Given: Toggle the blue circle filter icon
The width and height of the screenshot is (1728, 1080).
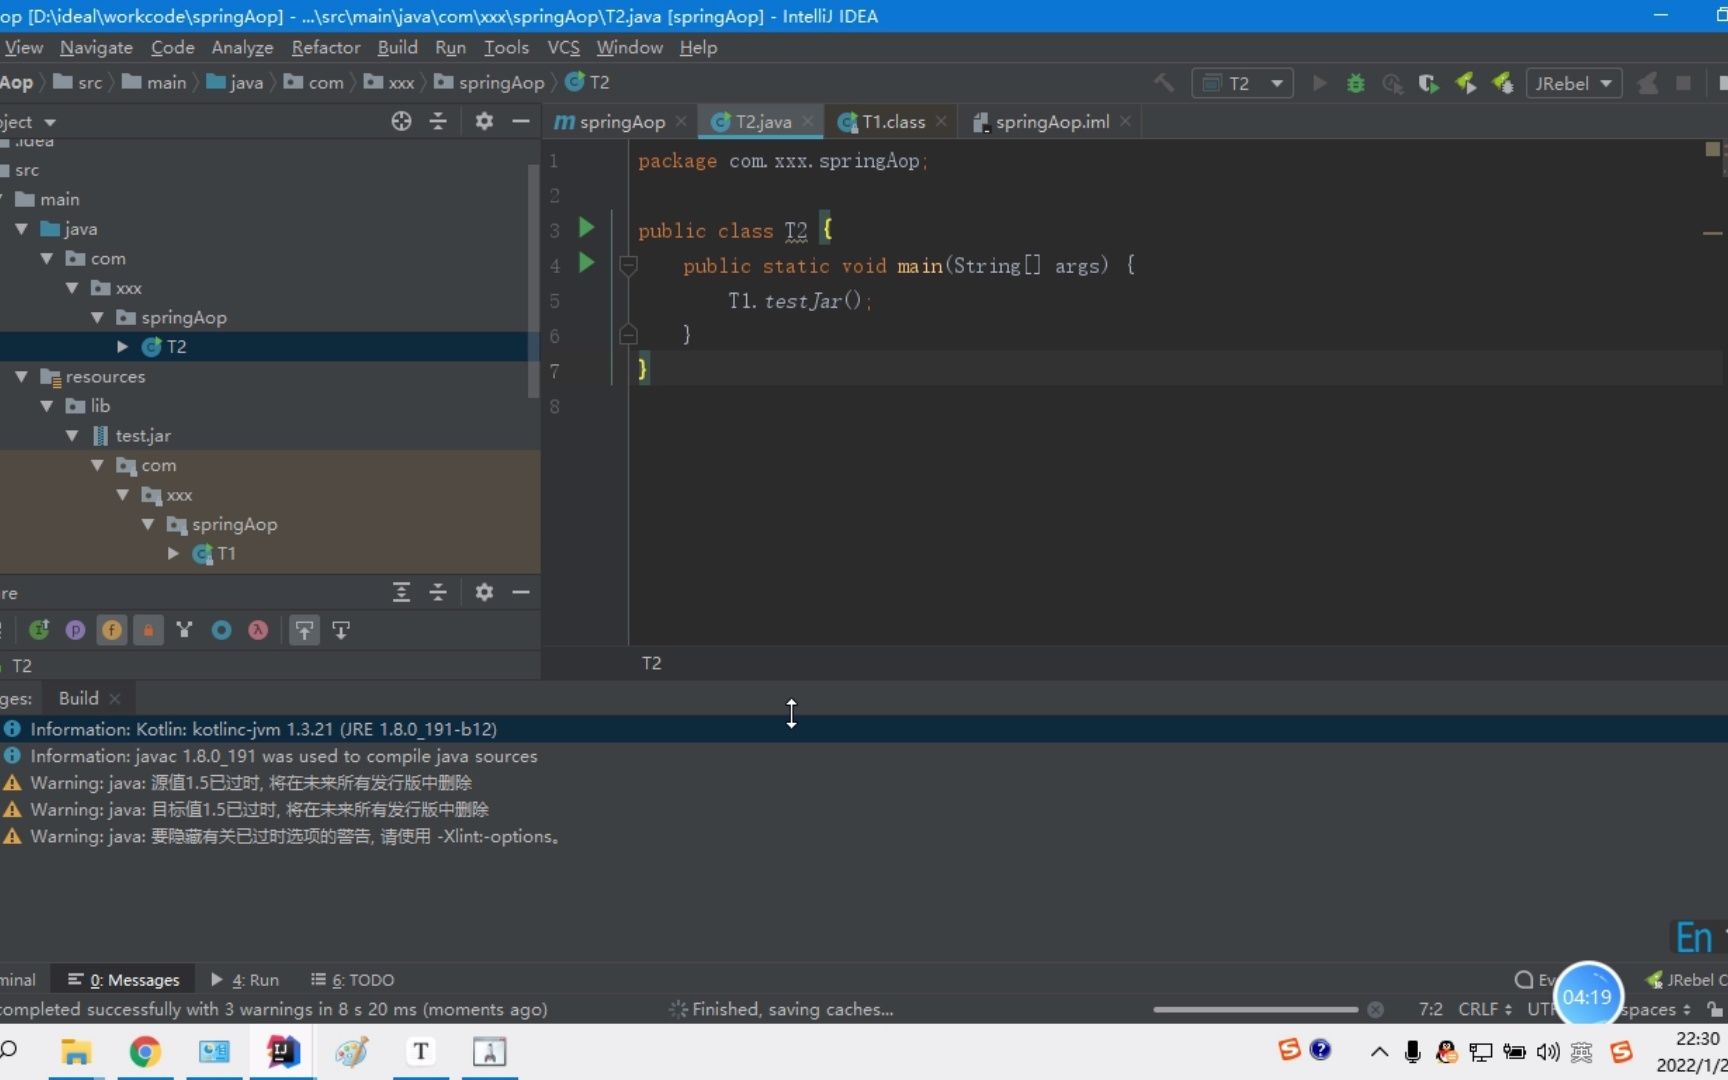Looking at the screenshot, I should (221, 630).
